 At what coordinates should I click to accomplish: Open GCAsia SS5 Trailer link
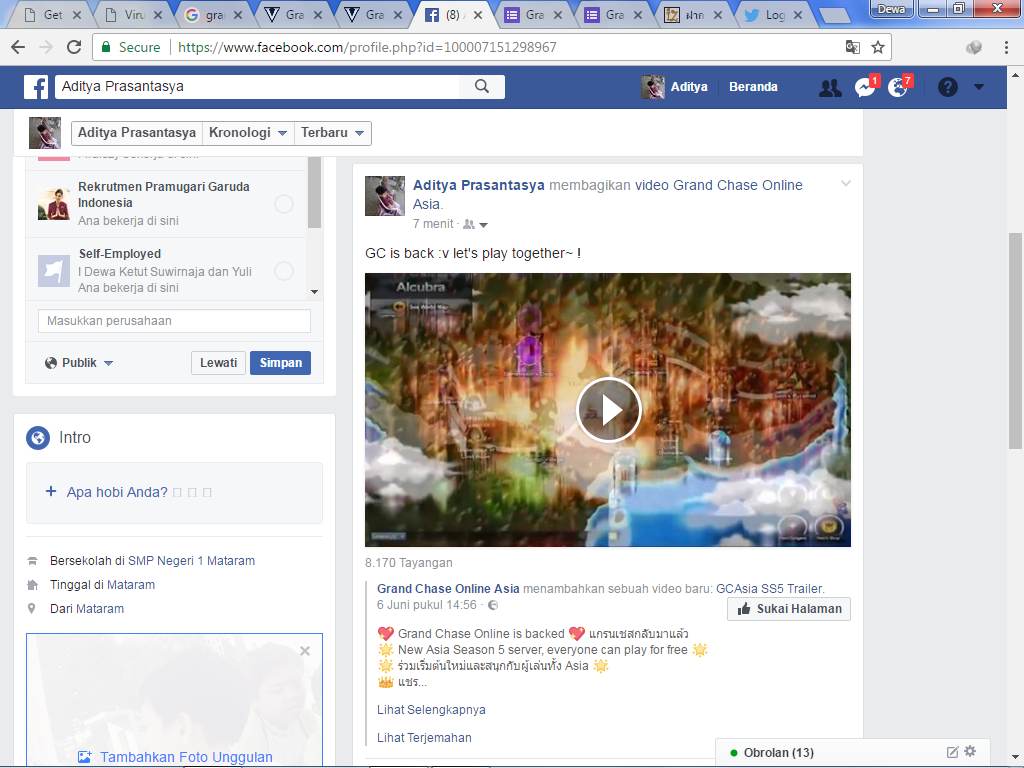point(769,588)
